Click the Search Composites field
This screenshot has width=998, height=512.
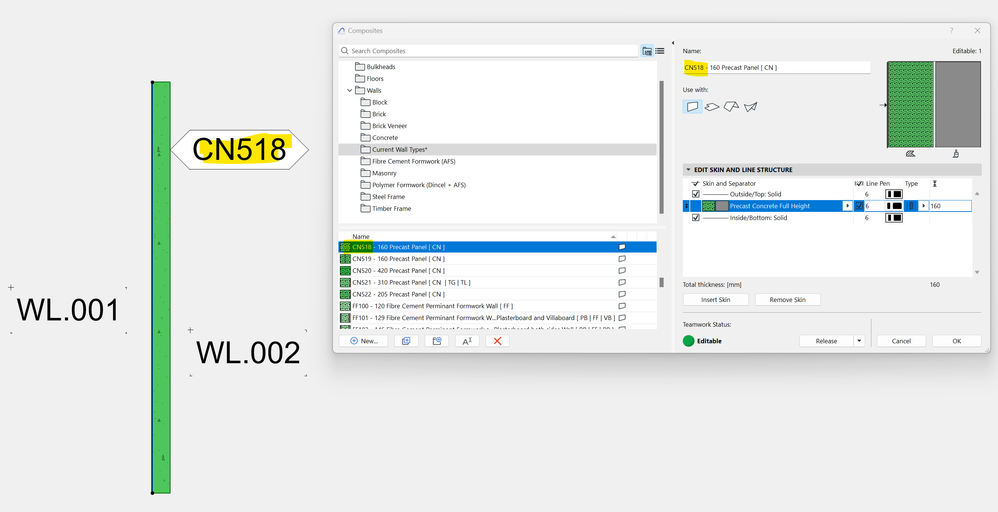coord(488,51)
